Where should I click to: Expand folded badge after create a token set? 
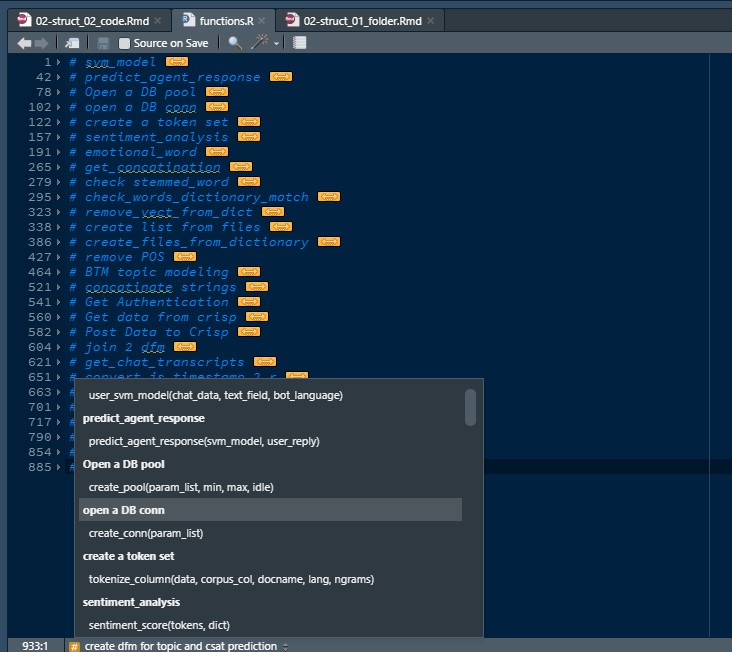pyautogui.click(x=249, y=122)
